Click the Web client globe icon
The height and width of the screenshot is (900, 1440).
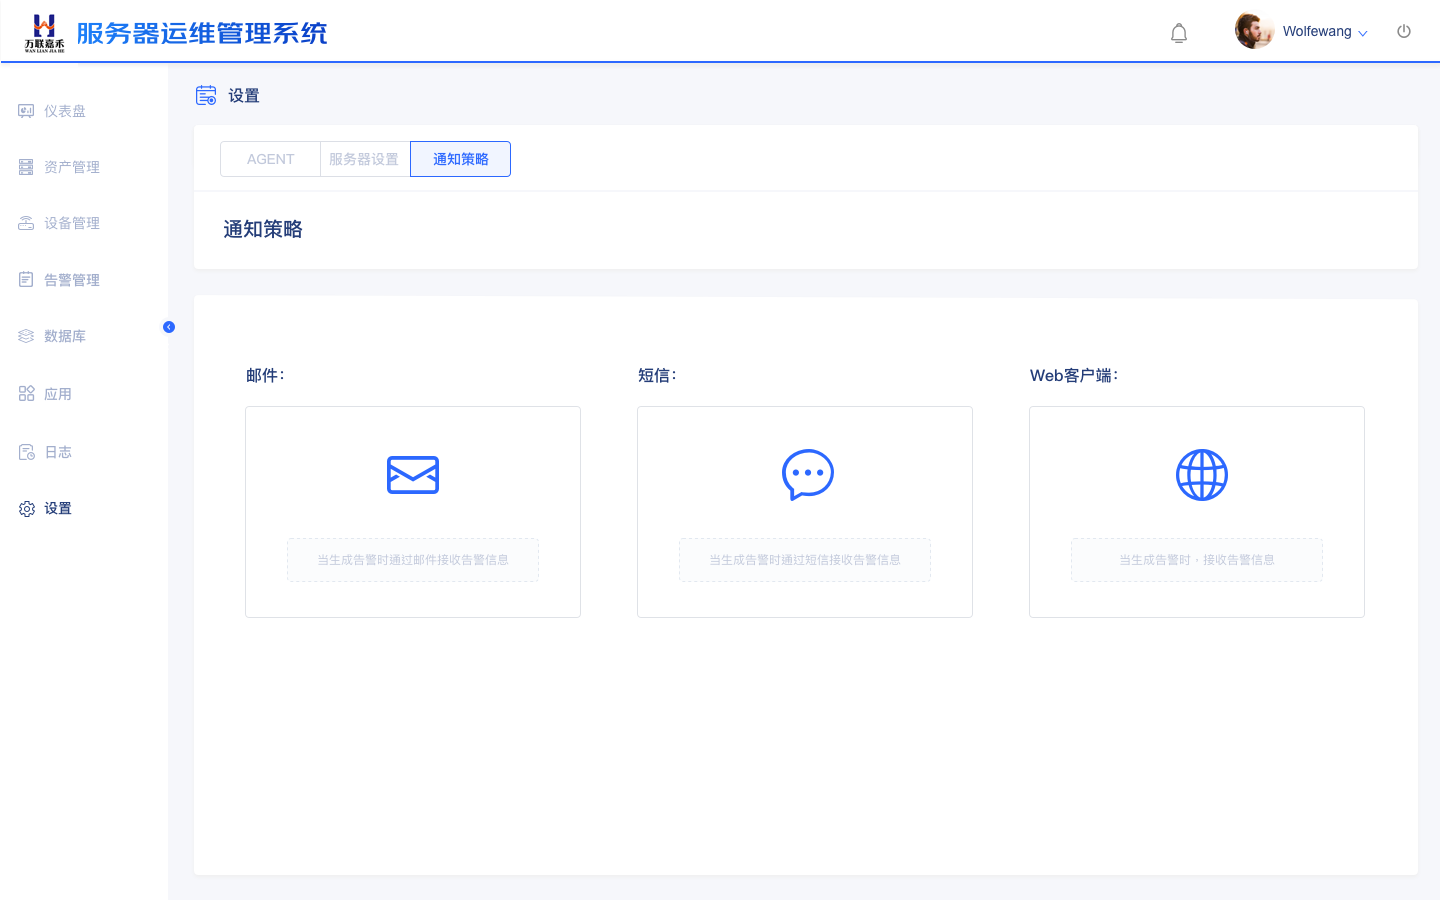[x=1201, y=475]
